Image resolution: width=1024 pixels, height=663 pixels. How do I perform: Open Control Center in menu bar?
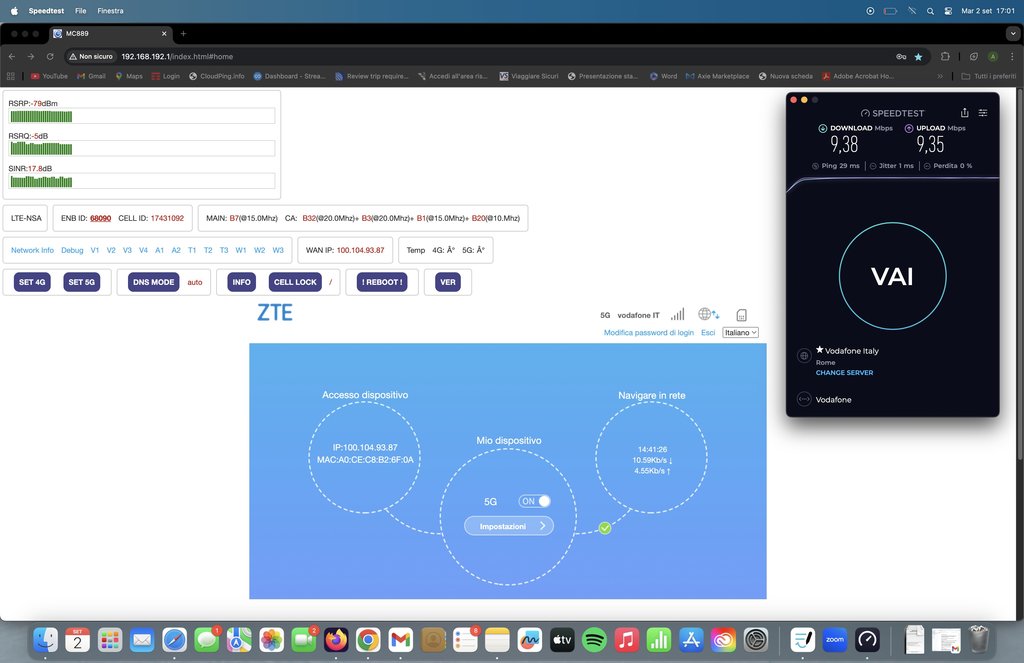[x=948, y=10]
